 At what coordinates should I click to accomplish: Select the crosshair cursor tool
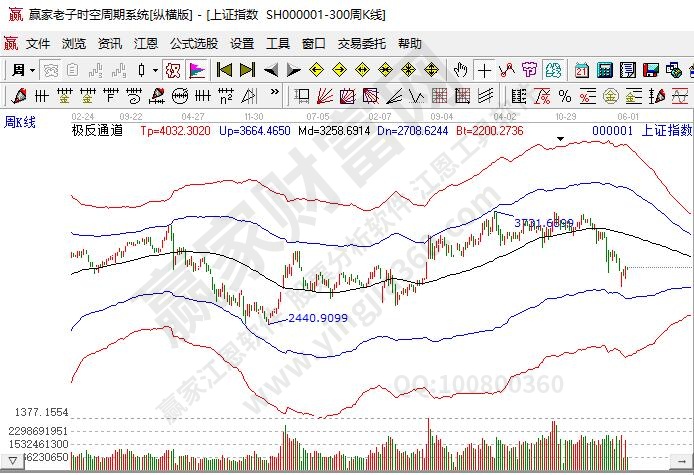(484, 70)
